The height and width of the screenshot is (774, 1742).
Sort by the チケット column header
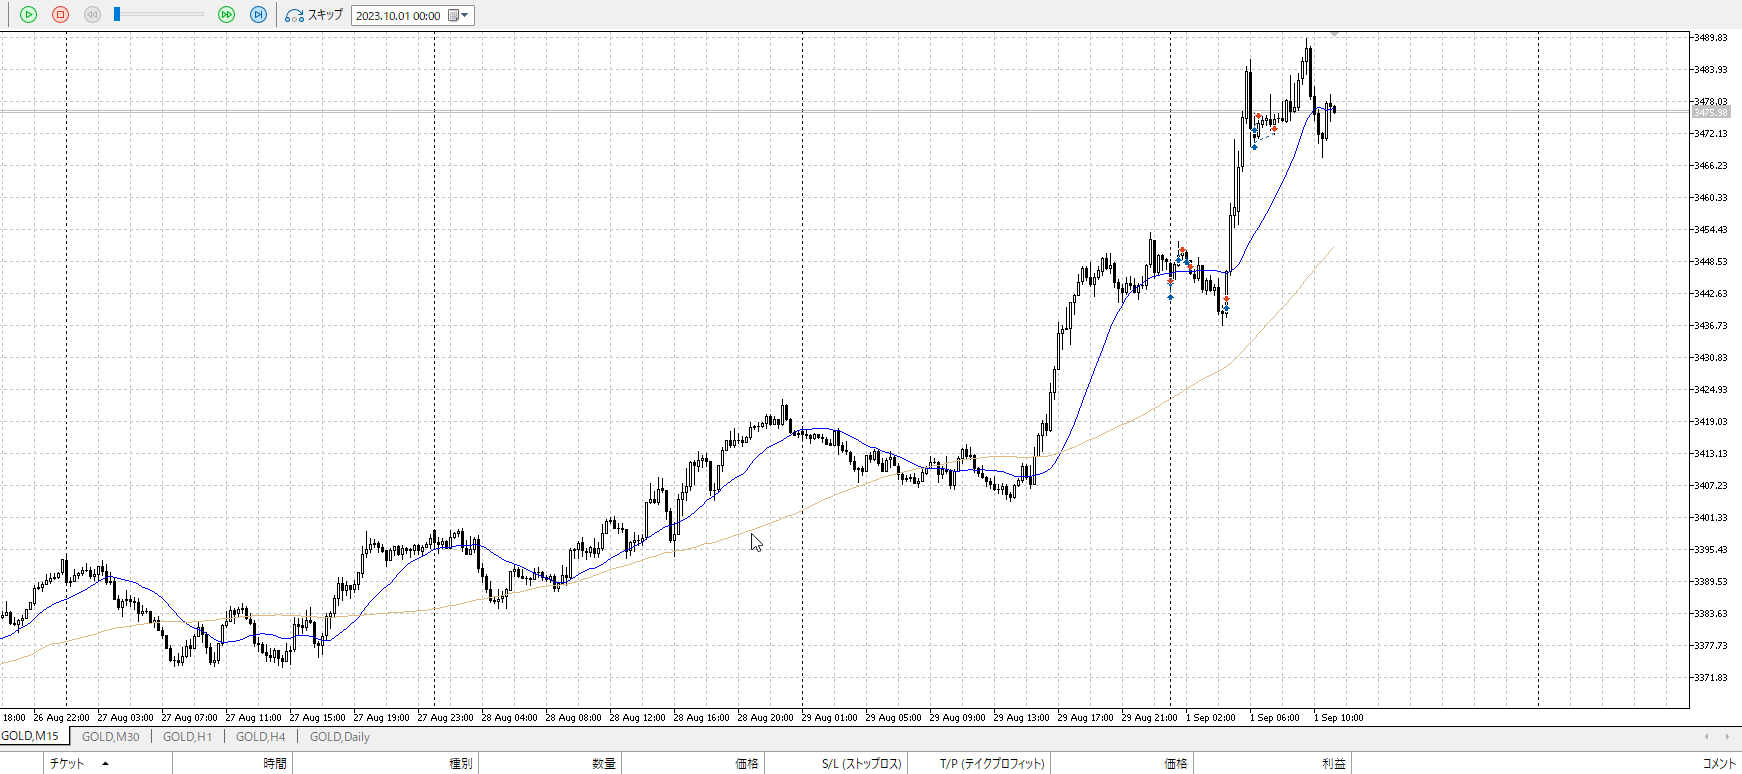coord(67,764)
